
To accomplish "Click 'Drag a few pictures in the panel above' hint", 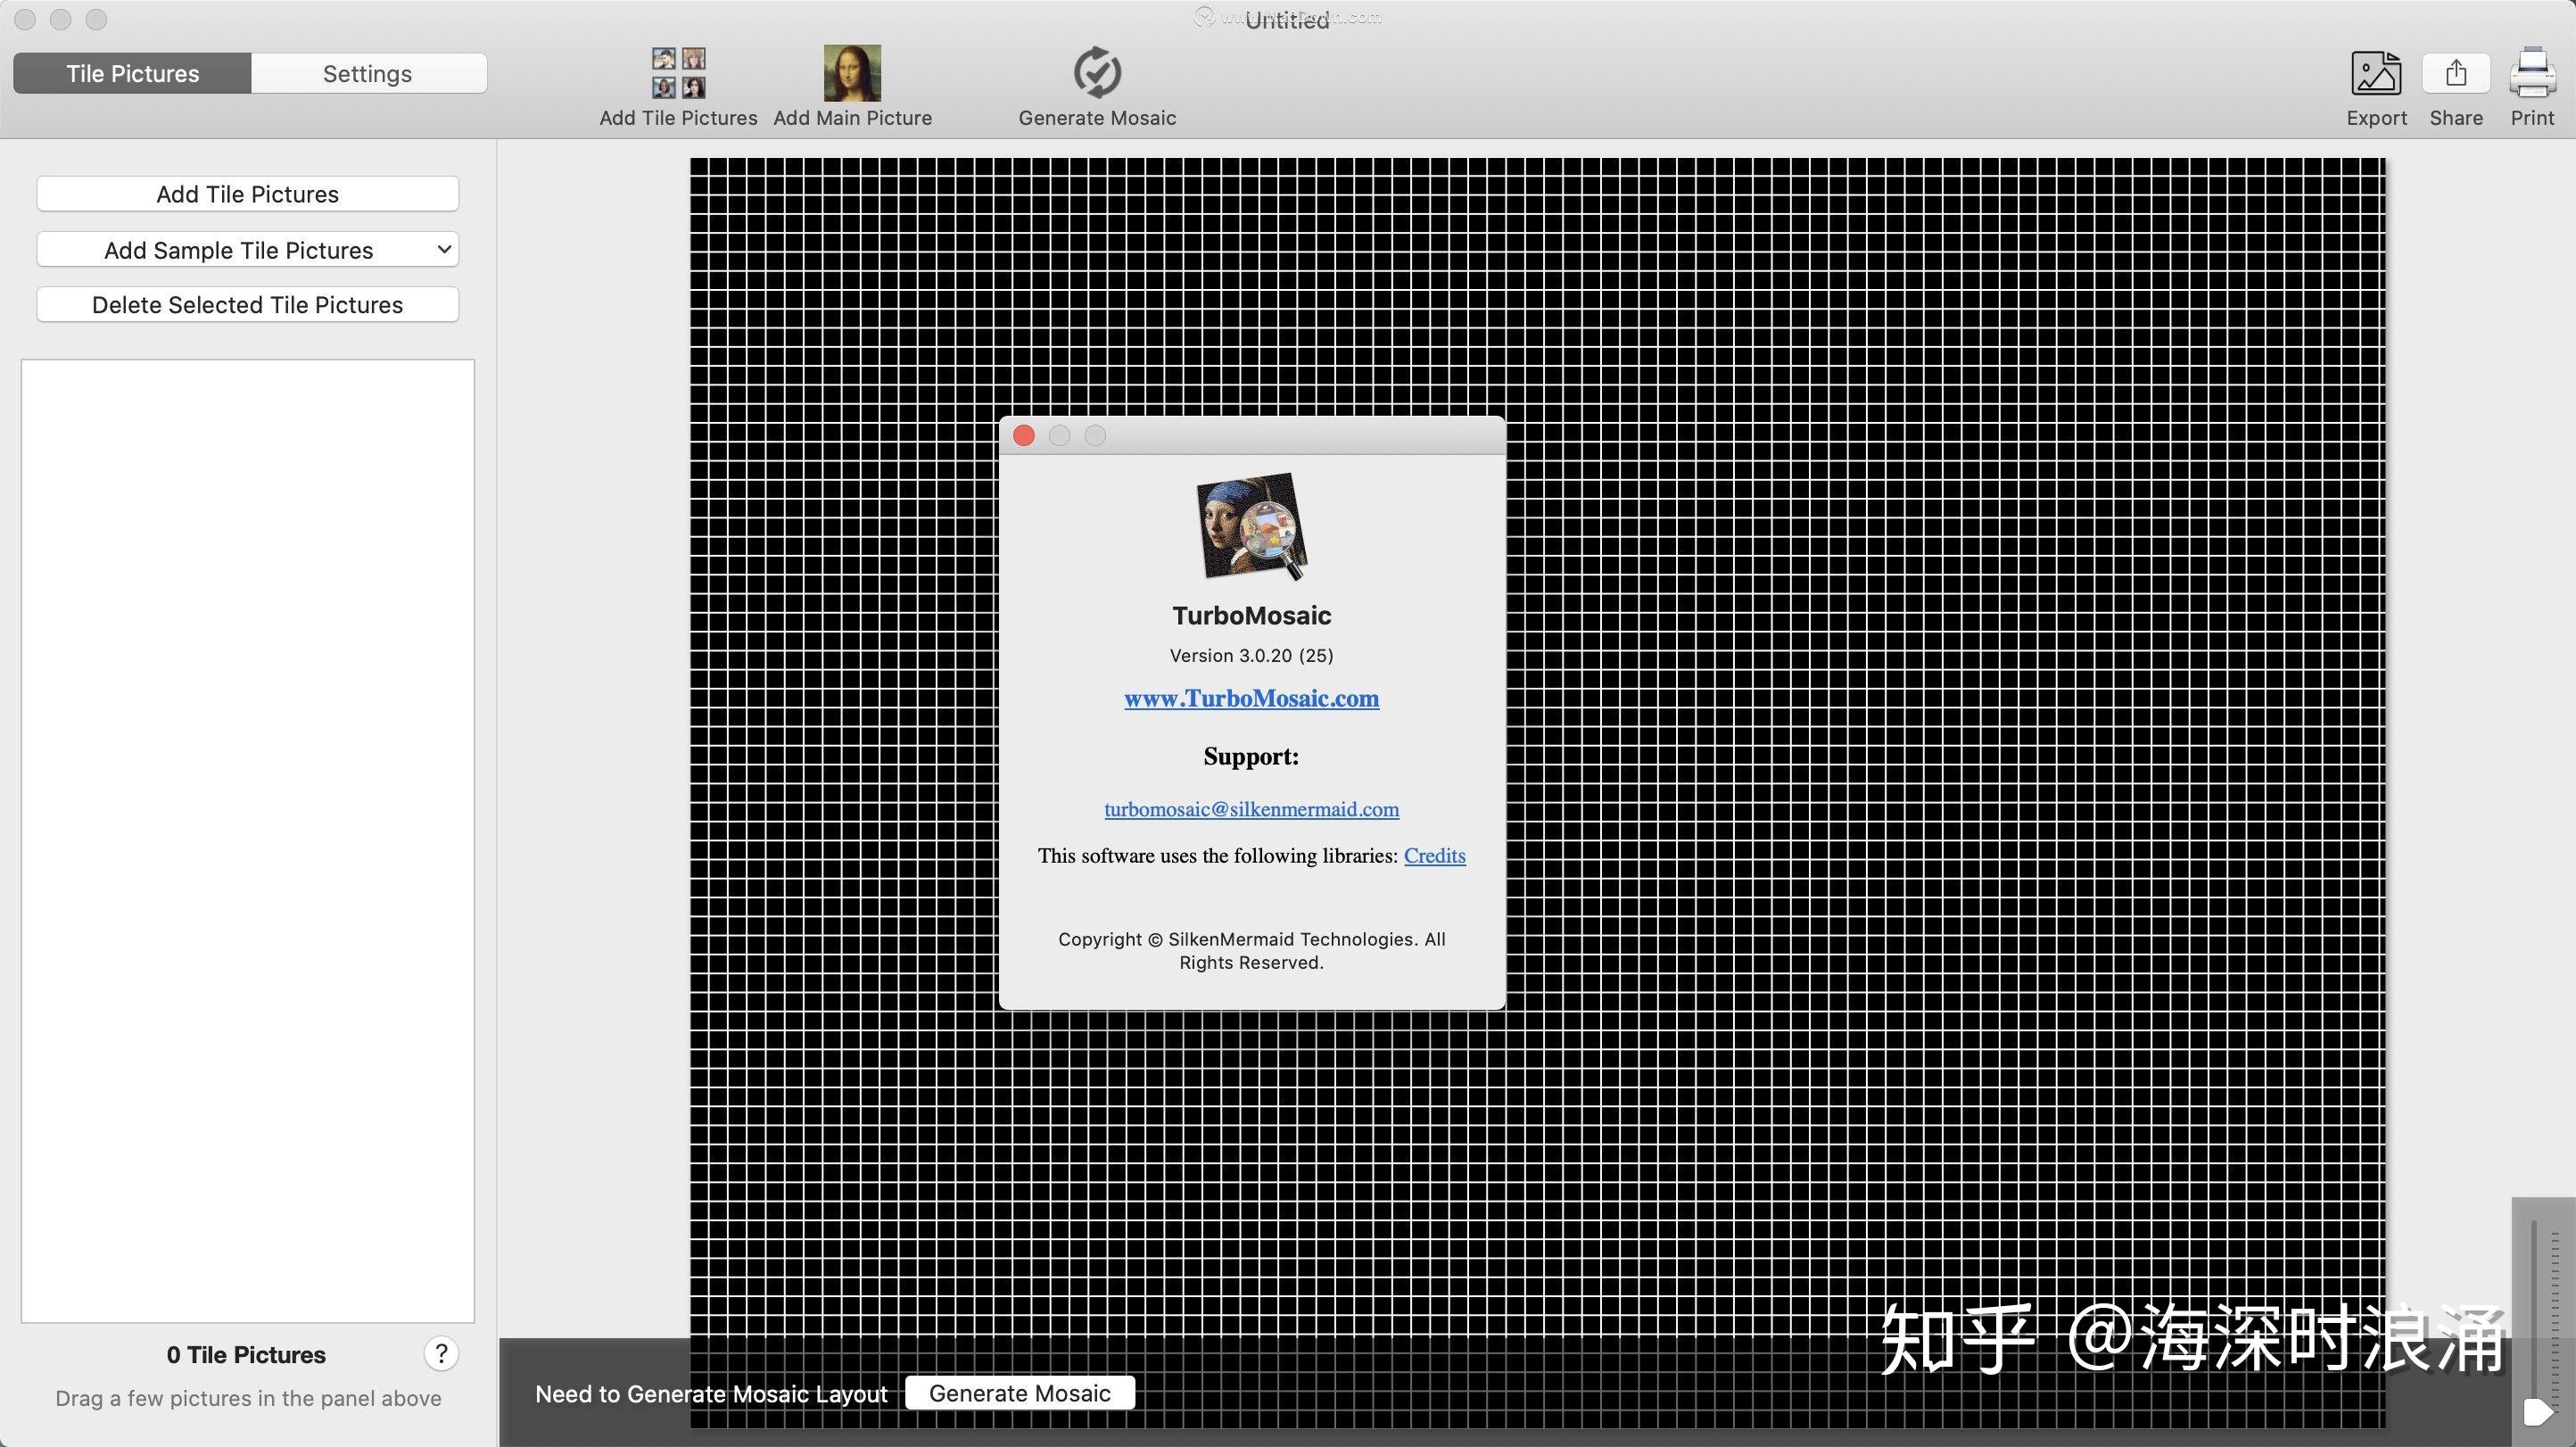I will [x=248, y=1398].
